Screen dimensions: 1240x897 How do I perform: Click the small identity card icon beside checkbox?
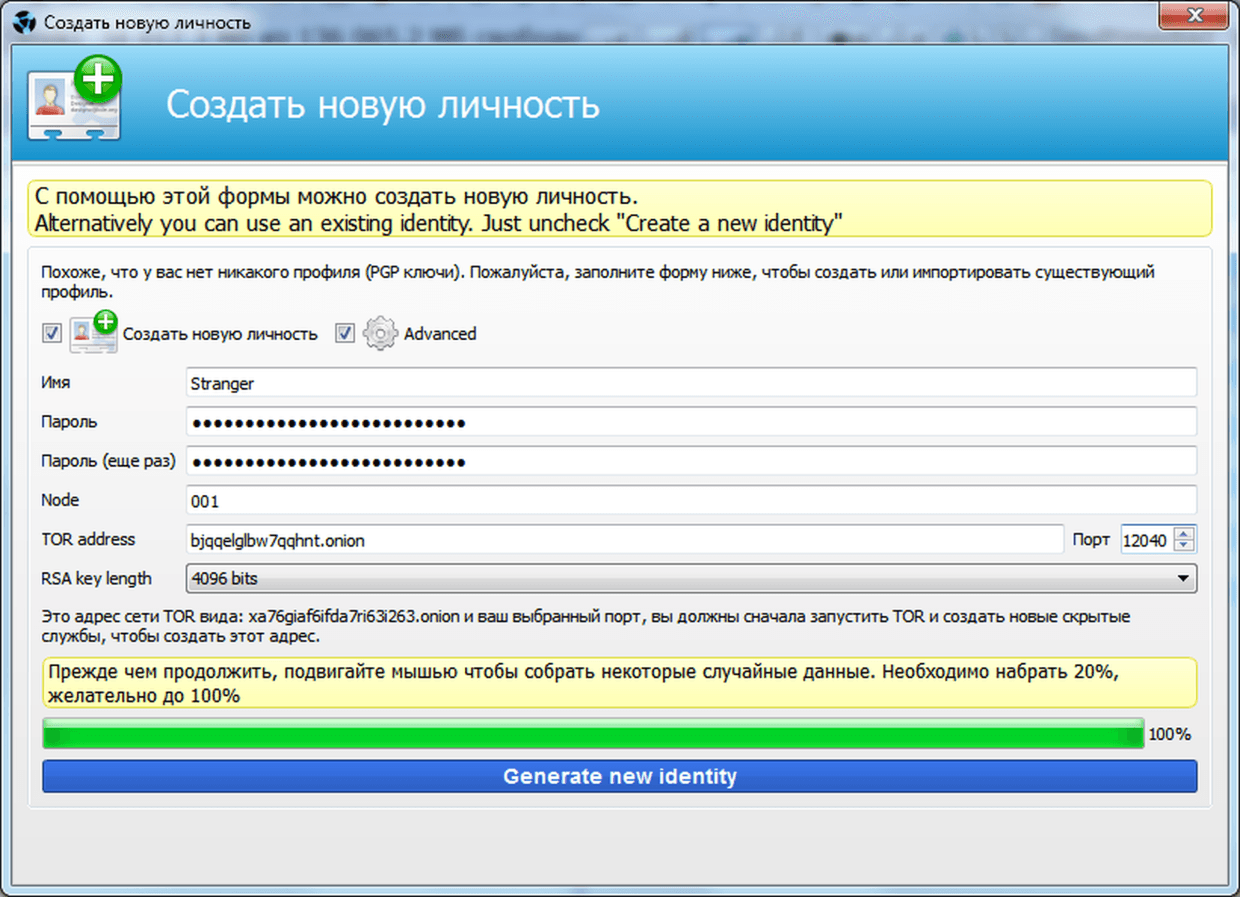[x=93, y=333]
